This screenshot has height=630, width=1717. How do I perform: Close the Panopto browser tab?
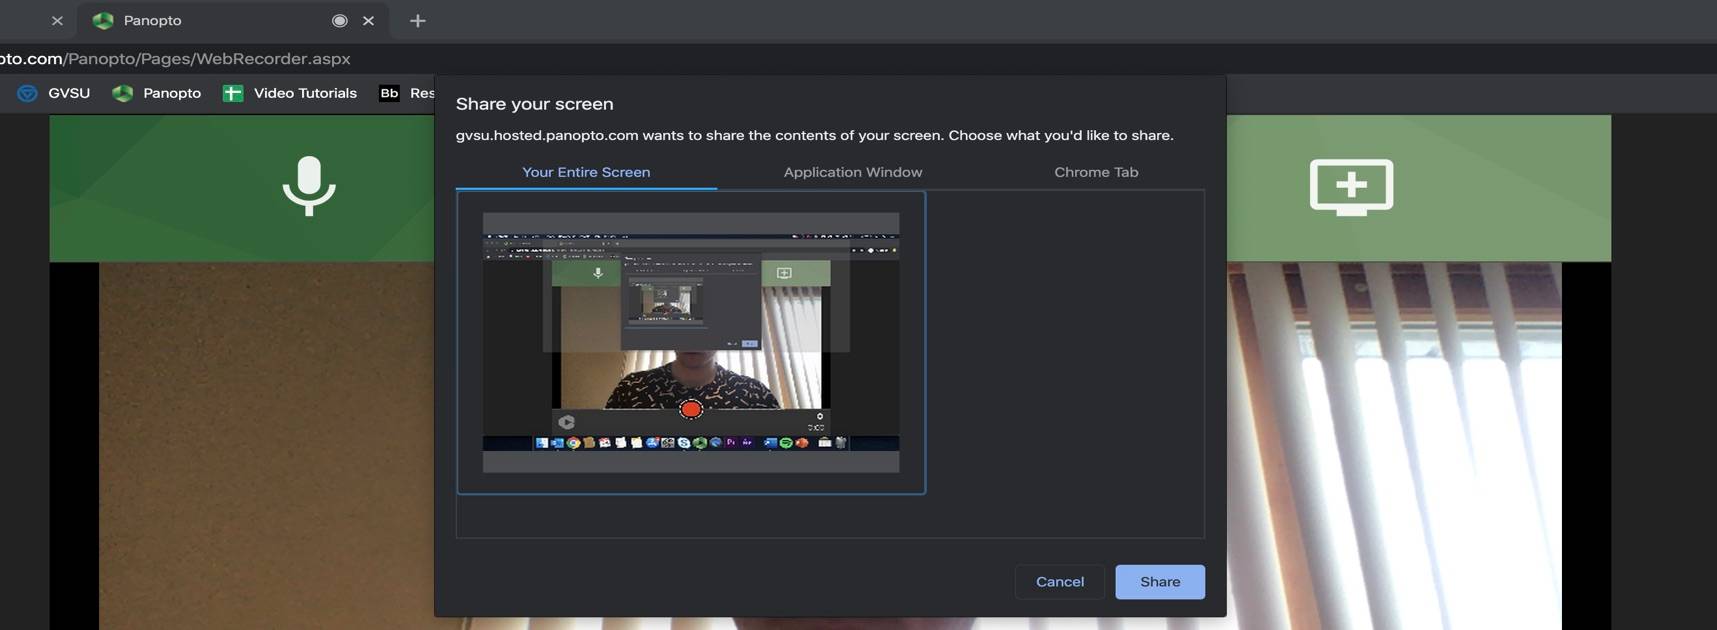tap(369, 20)
